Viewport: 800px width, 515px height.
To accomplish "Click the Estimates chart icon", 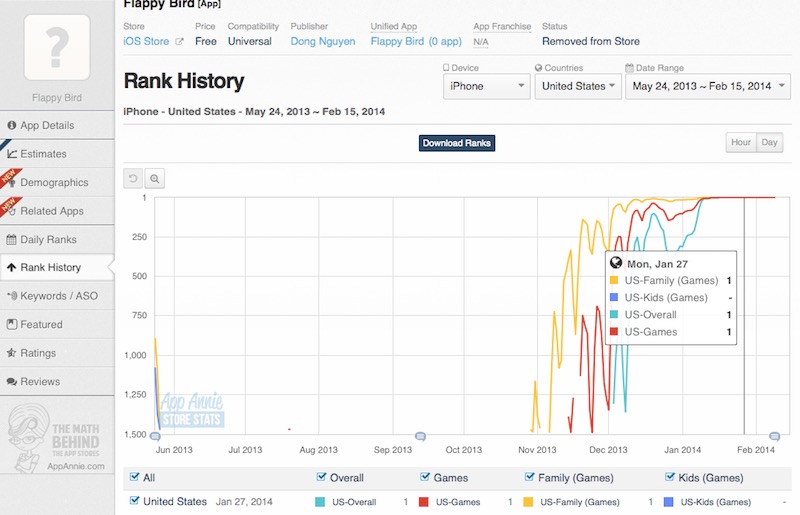I will click(x=12, y=154).
